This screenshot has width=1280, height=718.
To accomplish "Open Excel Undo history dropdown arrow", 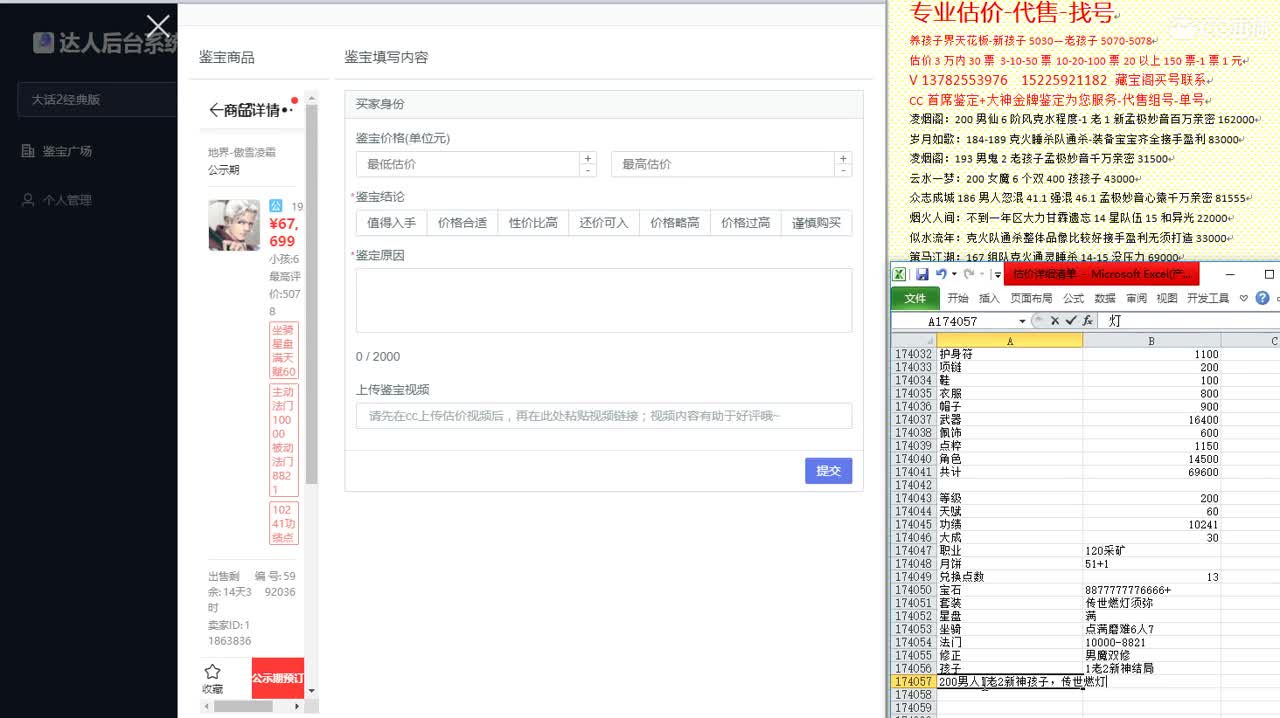I will coord(954,274).
